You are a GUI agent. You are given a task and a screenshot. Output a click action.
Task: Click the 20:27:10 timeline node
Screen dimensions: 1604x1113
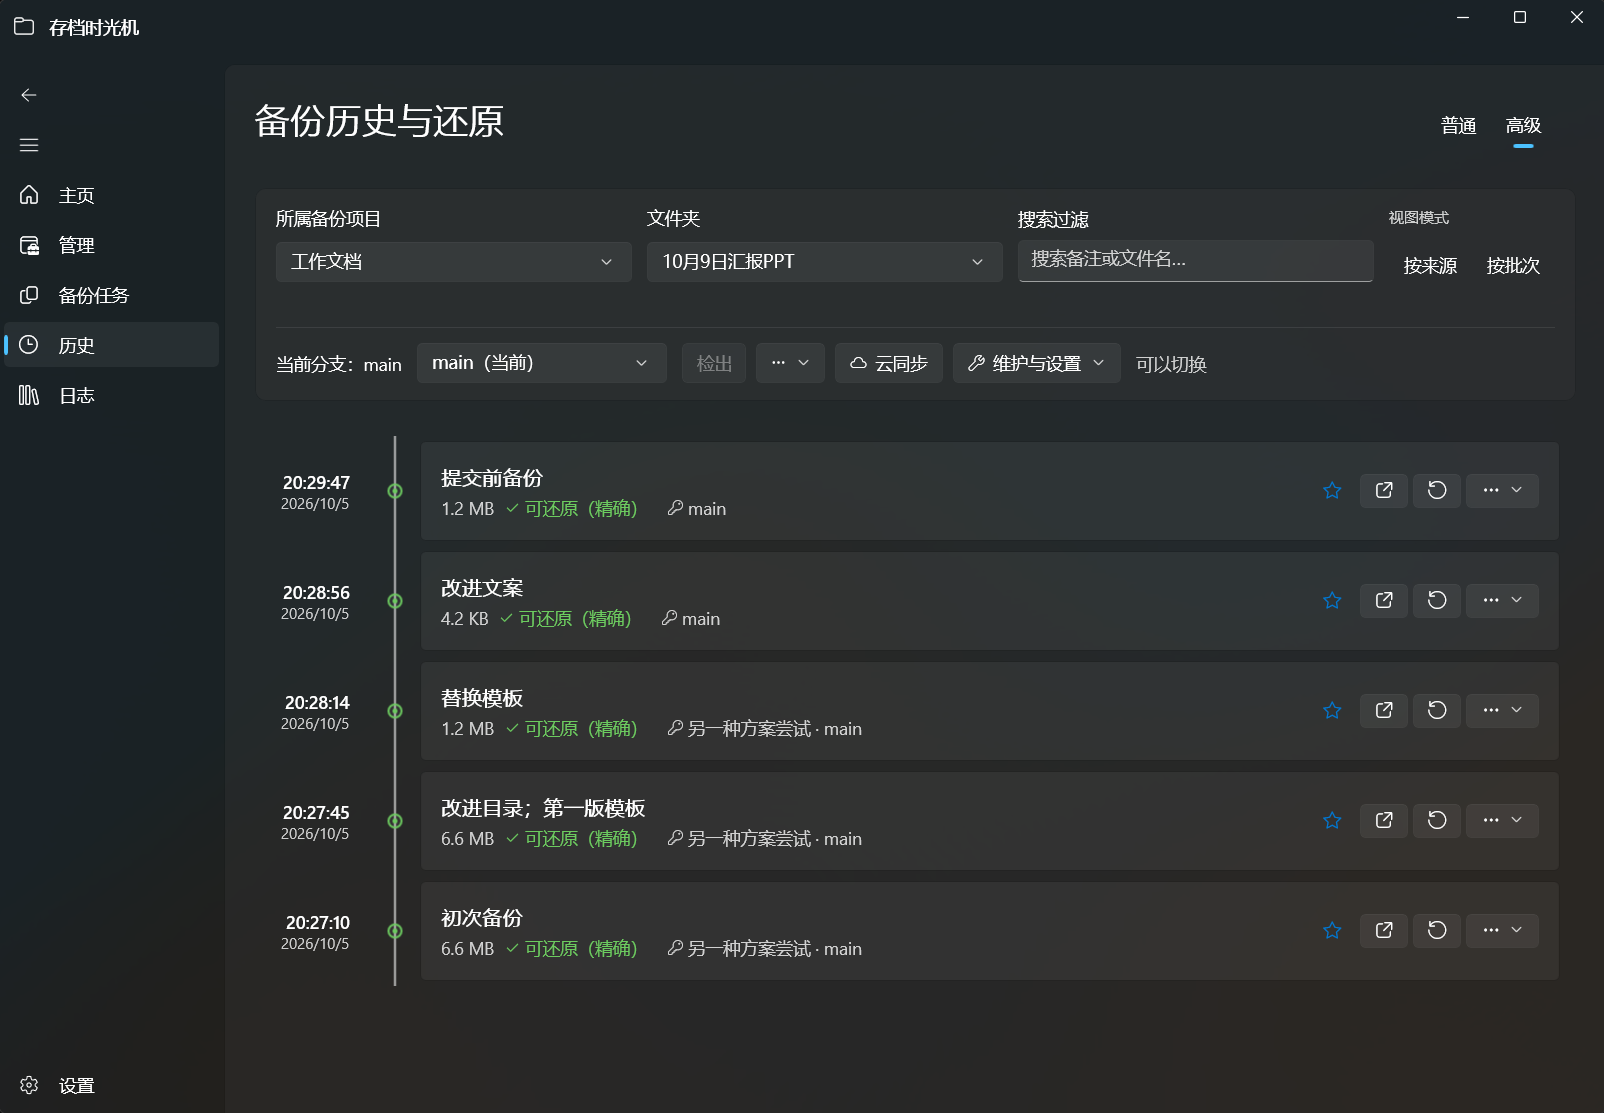pyautogui.click(x=395, y=931)
